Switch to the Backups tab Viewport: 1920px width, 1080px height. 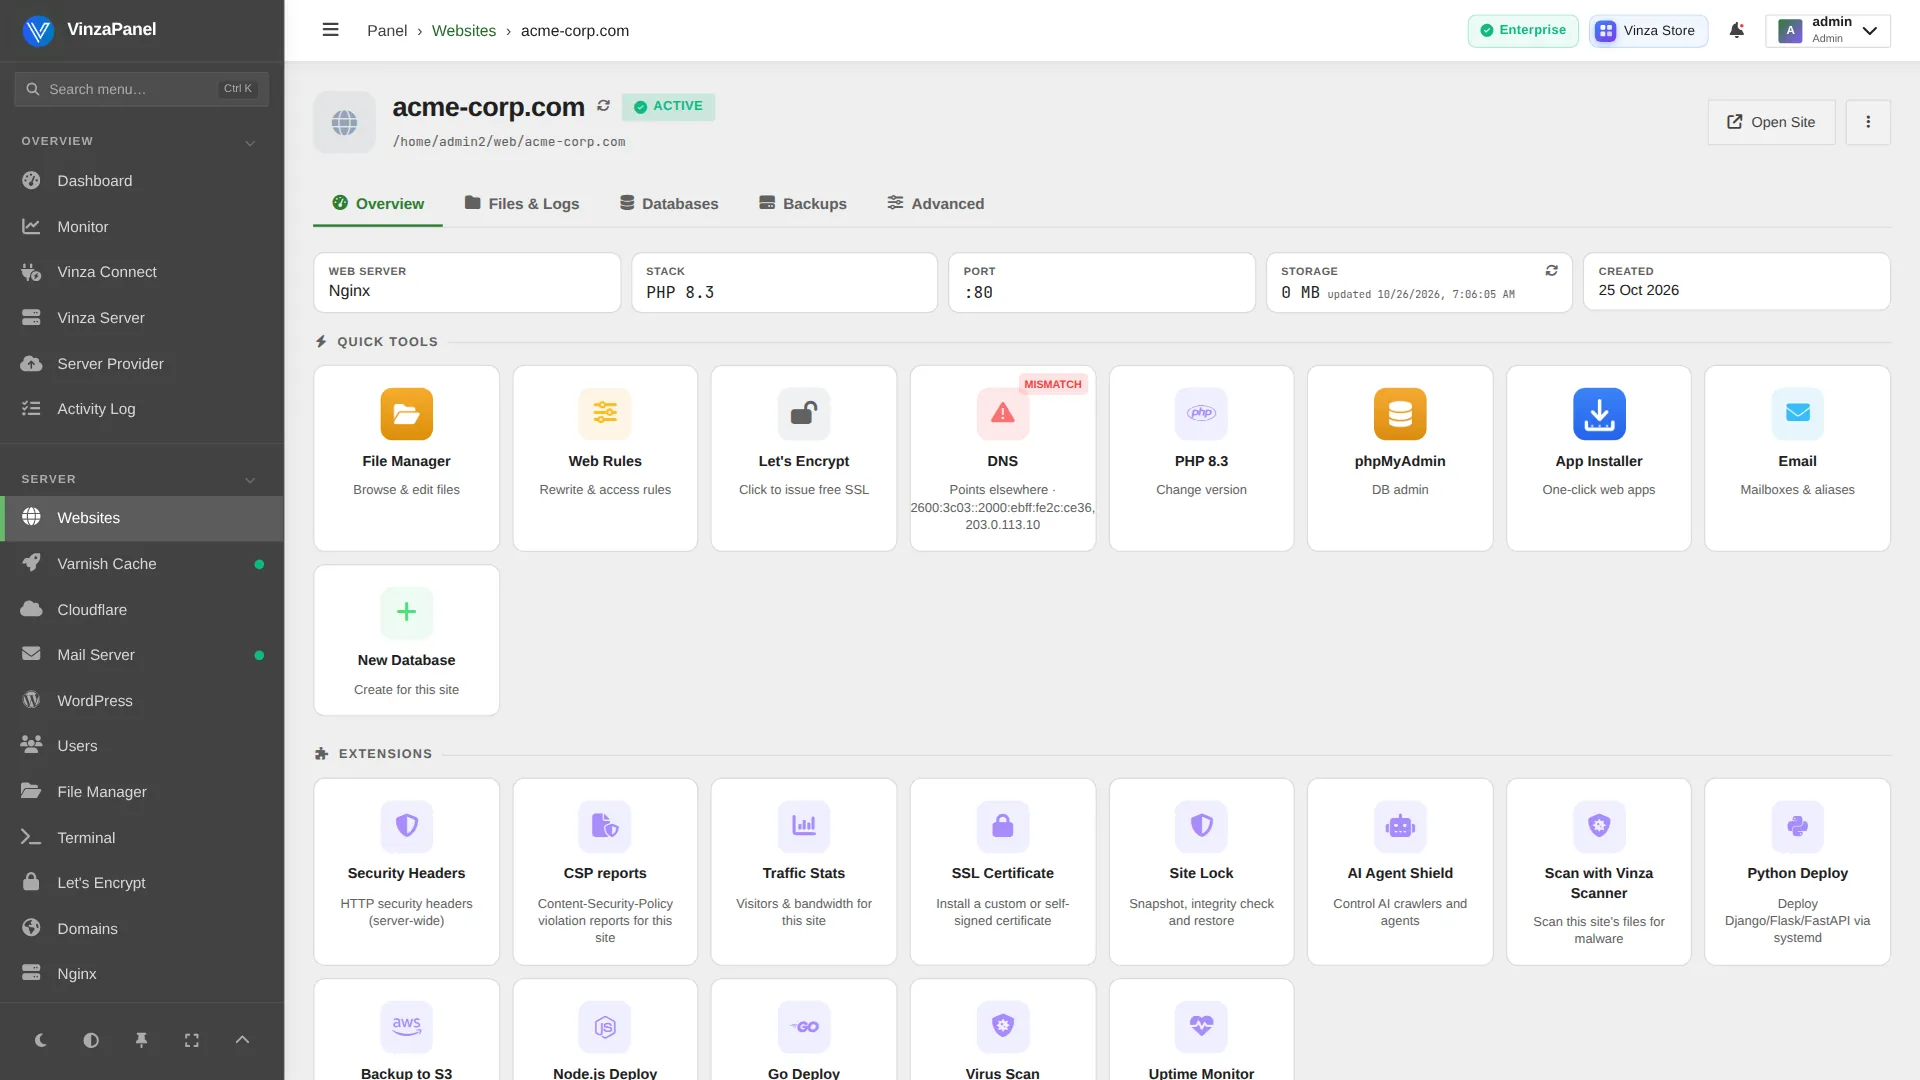[x=803, y=204]
